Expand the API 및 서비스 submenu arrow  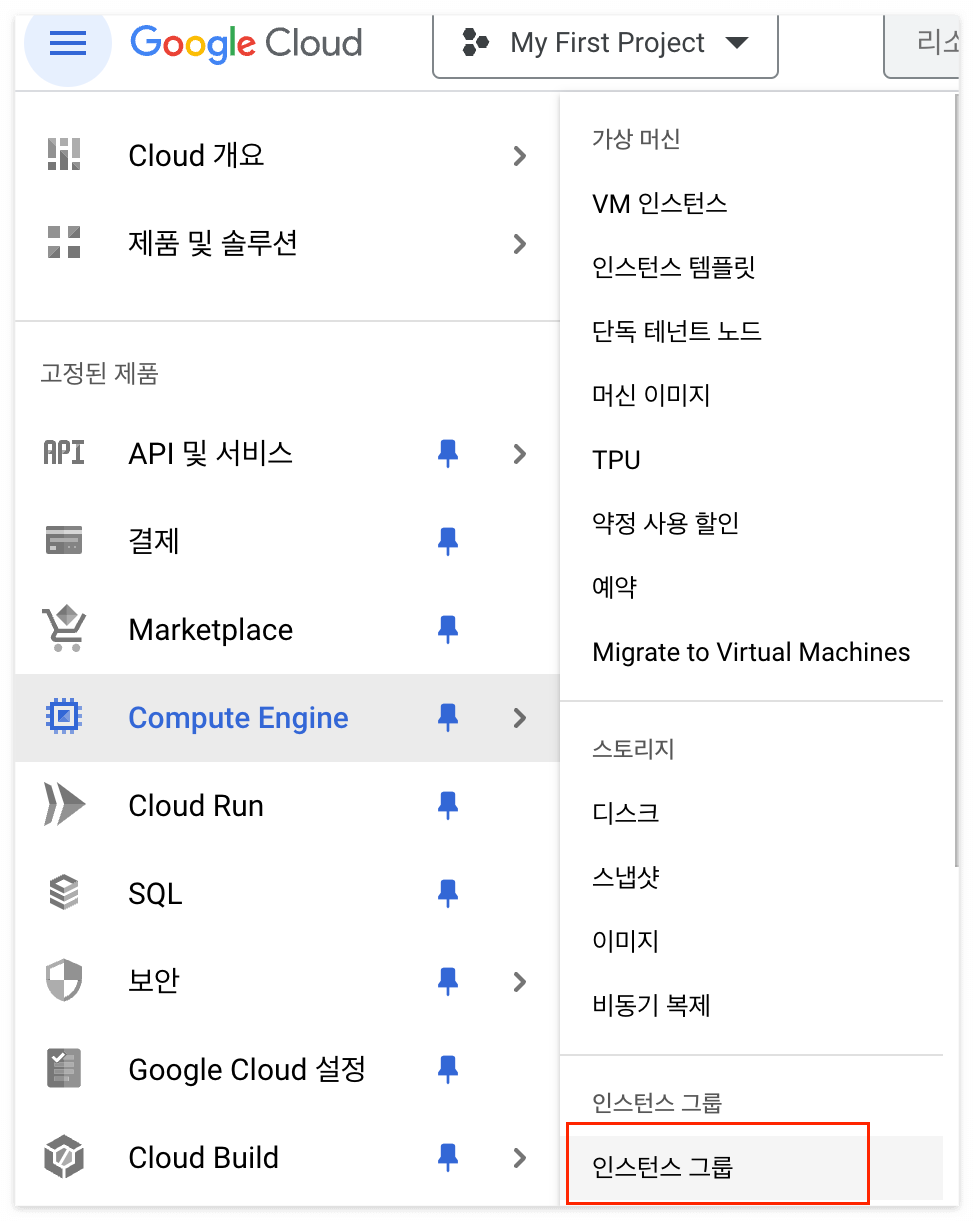[519, 453]
